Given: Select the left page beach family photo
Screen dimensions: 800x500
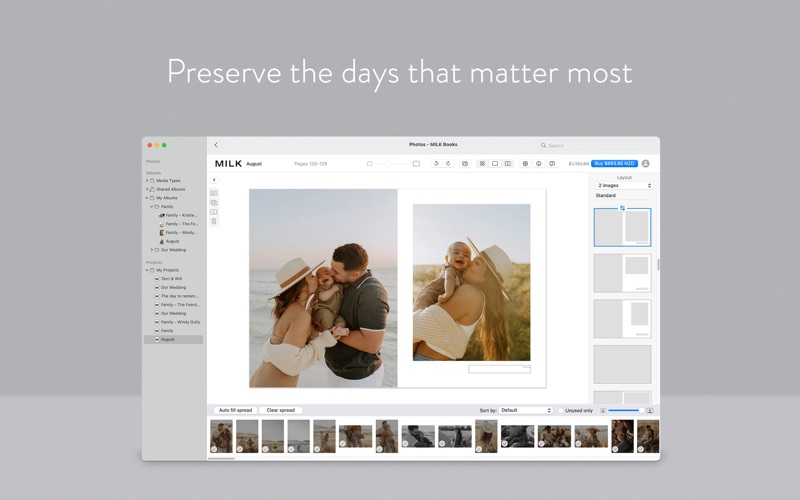Looking at the screenshot, I should tap(323, 288).
